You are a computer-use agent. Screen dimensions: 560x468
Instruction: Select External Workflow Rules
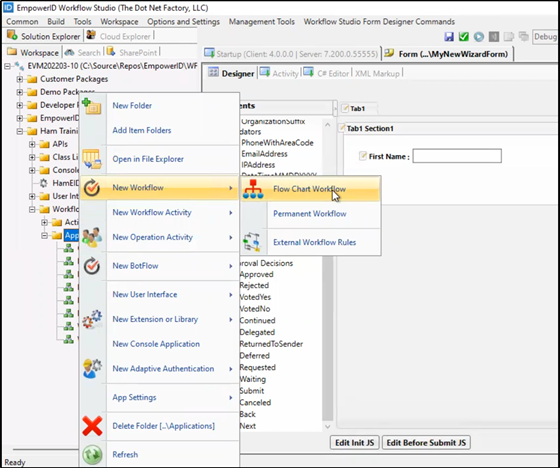(310, 242)
